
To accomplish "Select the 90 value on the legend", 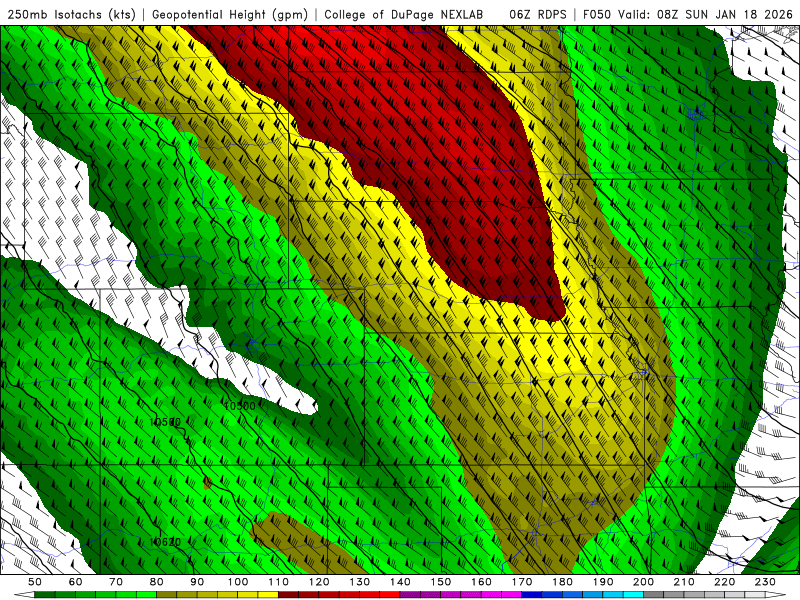I will click(197, 582).
